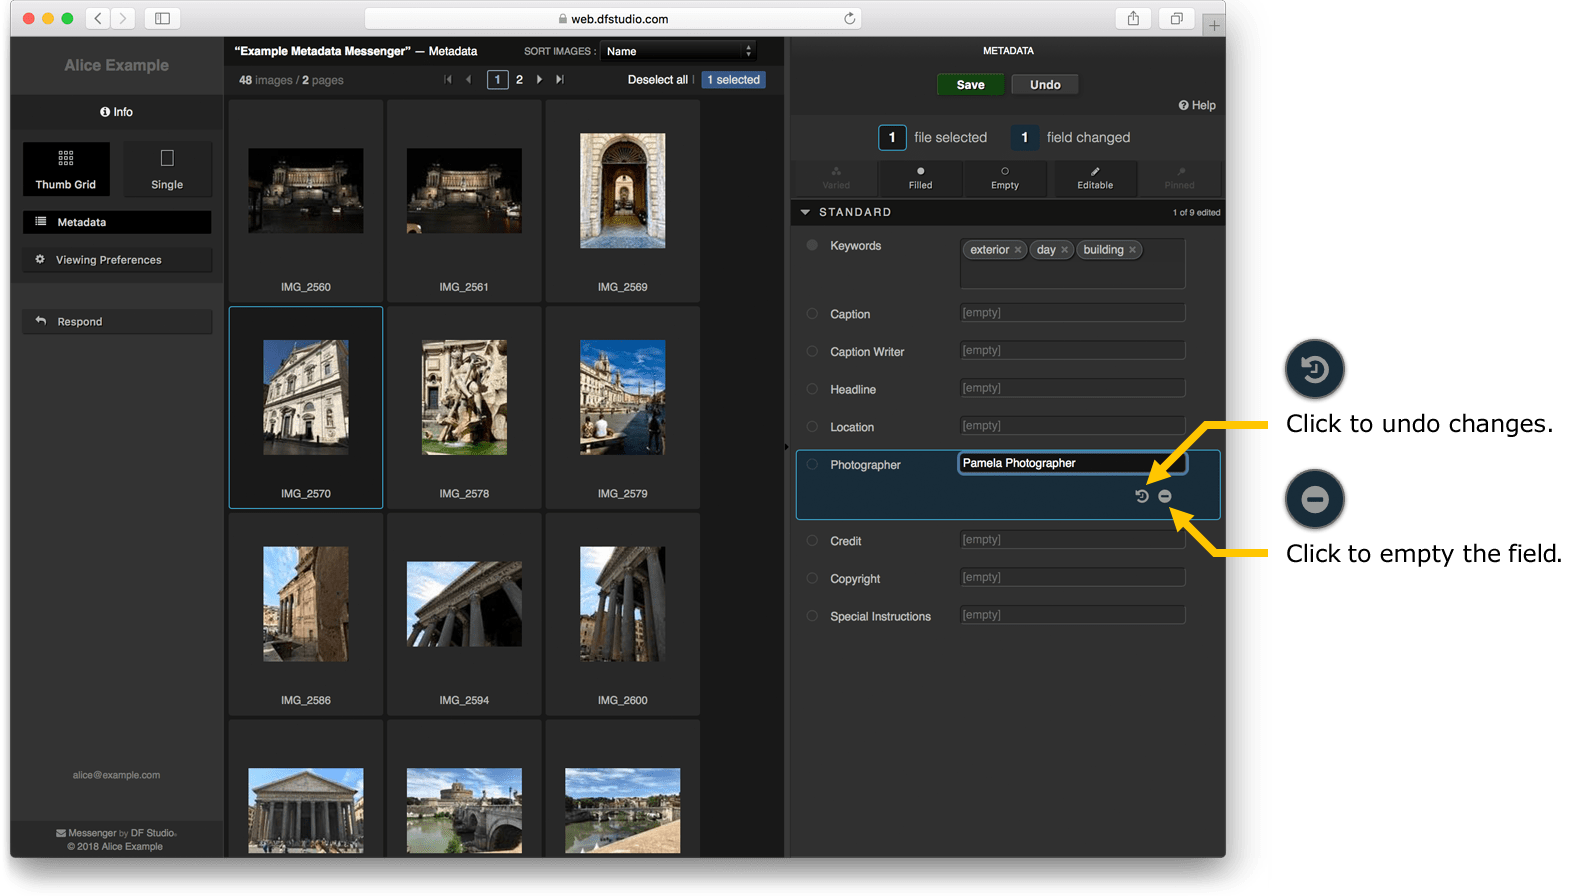Toggle the Caption field circle
Image resolution: width=1580 pixels, height=896 pixels.
(812, 313)
